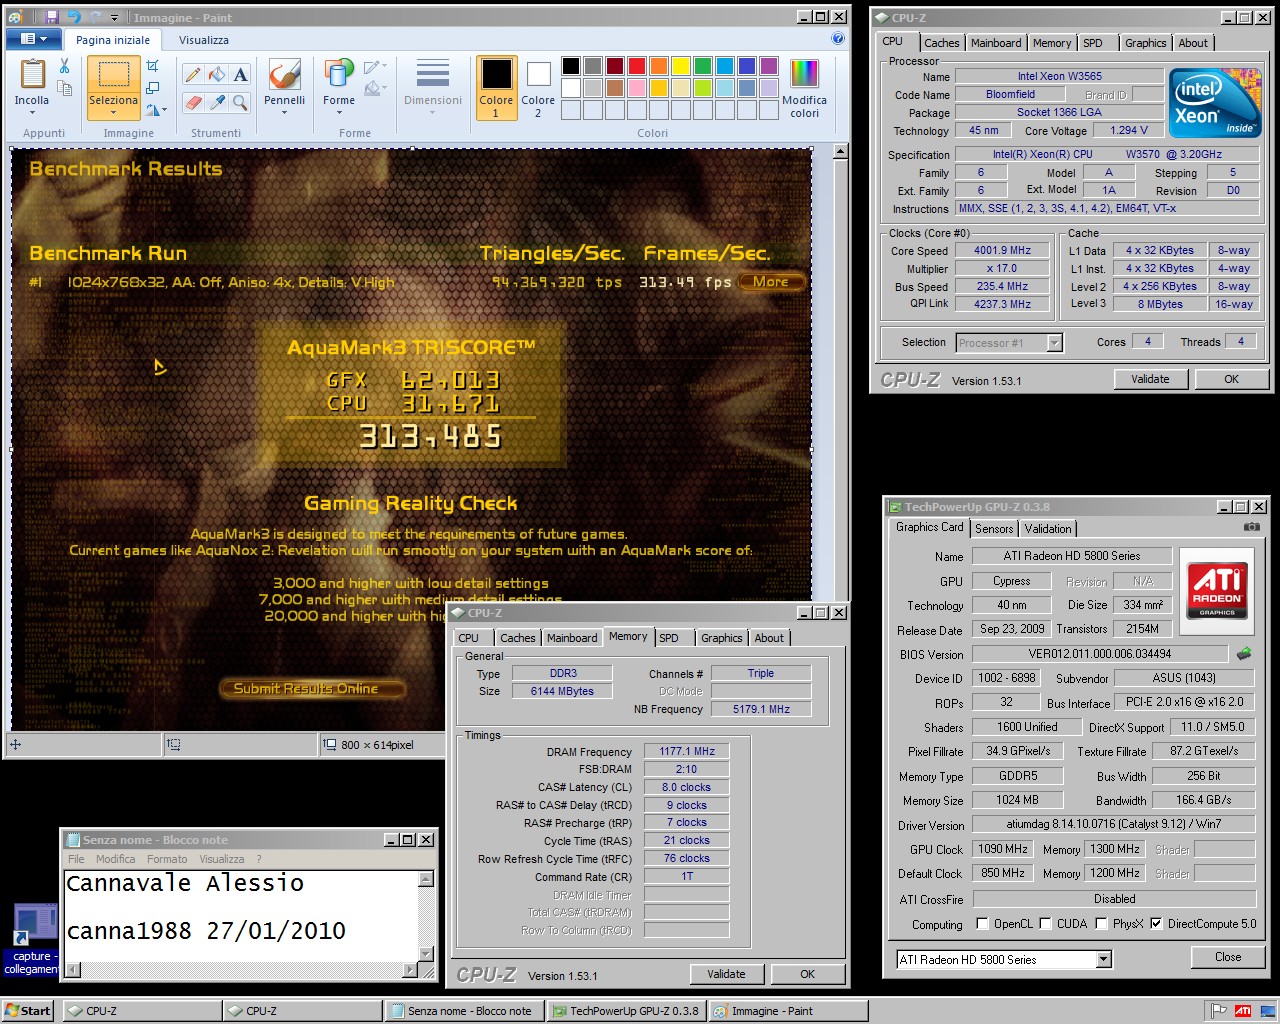Expand the Incolla dropdown arrow
This screenshot has height=1024, width=1280.
coord(32,113)
